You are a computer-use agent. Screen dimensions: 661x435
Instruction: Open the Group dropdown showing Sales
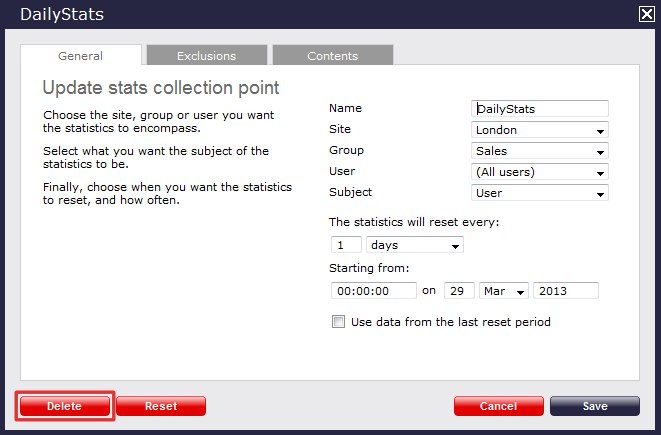[x=540, y=151]
